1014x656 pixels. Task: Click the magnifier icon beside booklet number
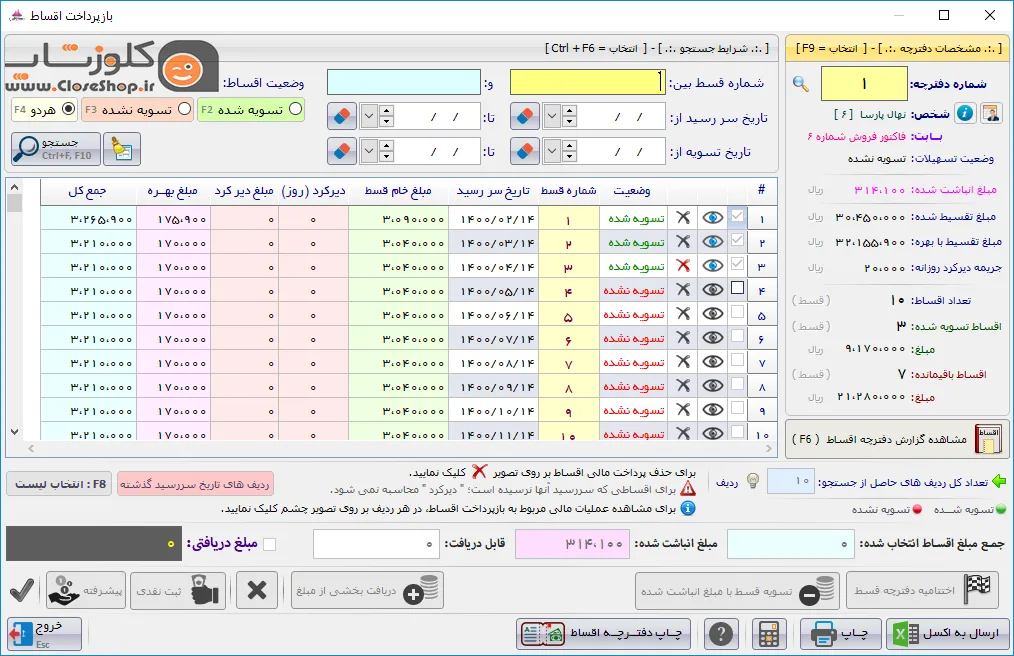tap(801, 83)
